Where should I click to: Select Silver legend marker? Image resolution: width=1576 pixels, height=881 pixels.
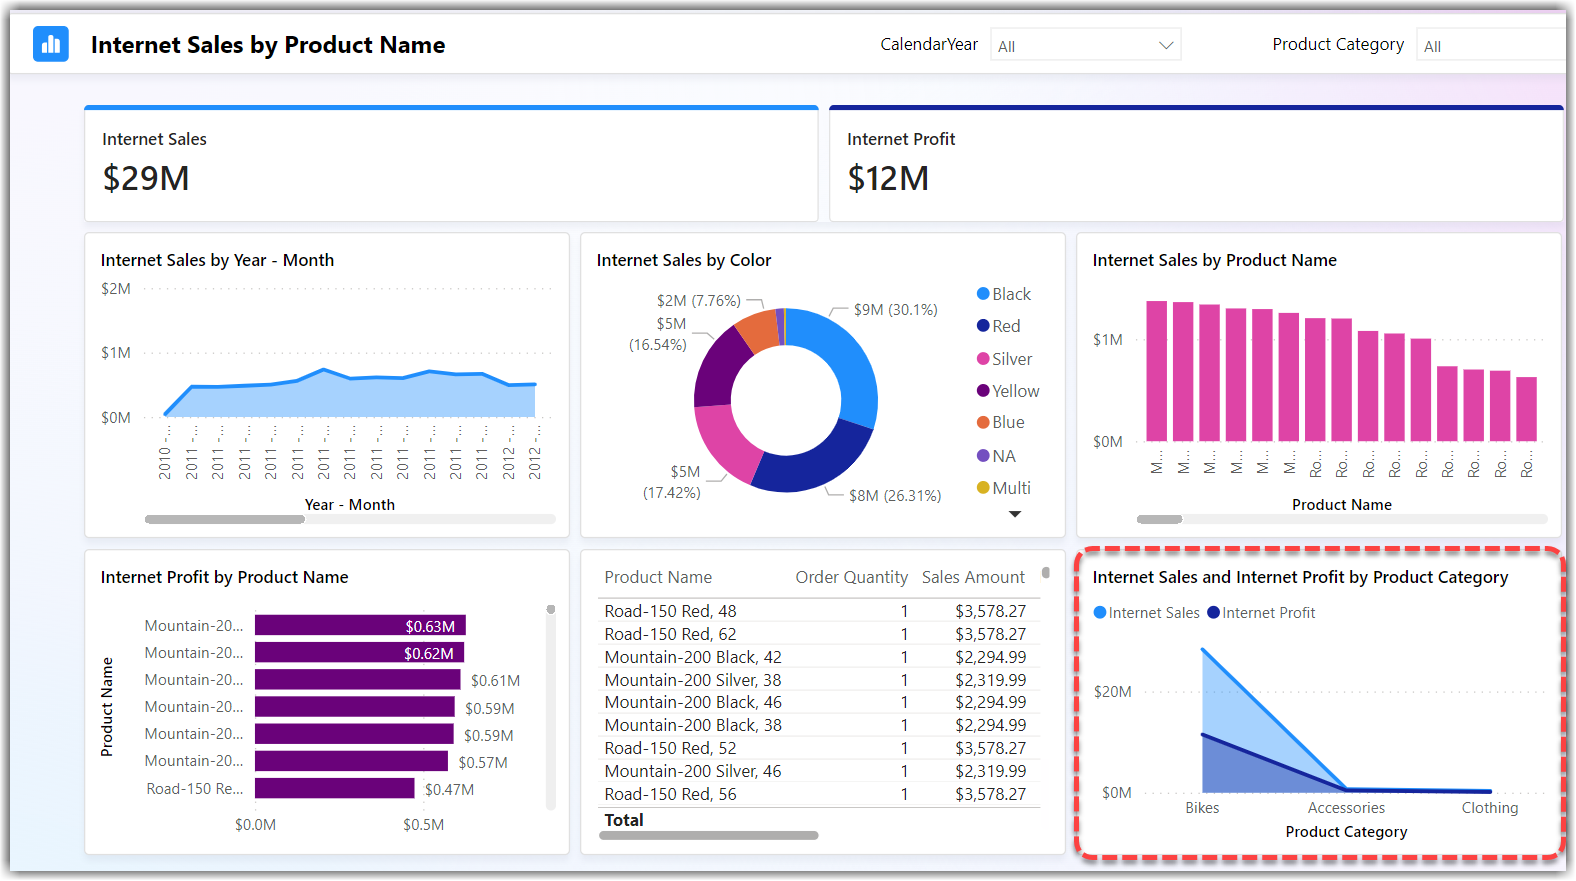983,359
